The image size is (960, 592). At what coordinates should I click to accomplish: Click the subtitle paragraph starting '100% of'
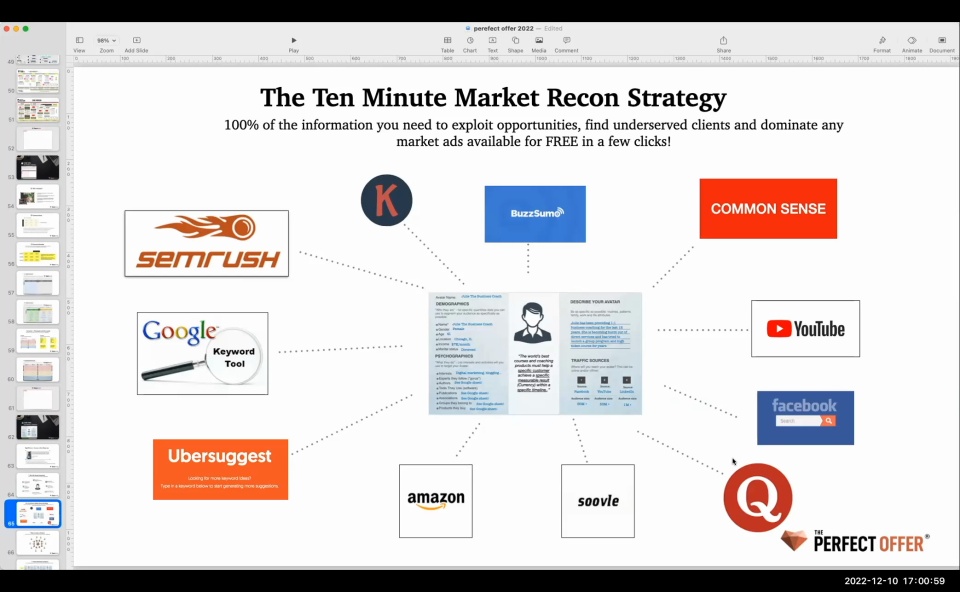coord(533,133)
